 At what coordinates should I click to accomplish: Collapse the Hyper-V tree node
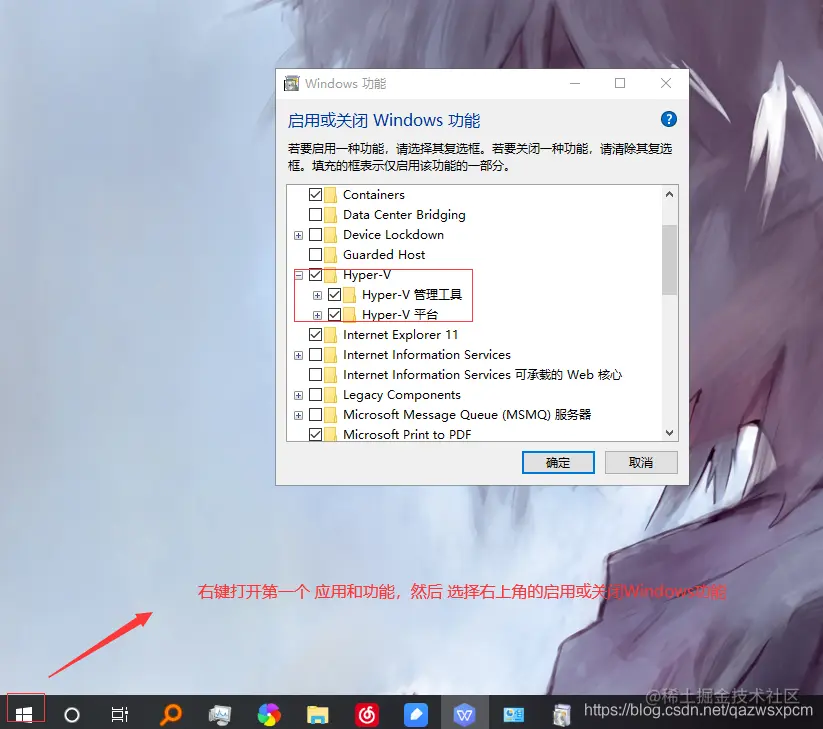click(x=299, y=275)
